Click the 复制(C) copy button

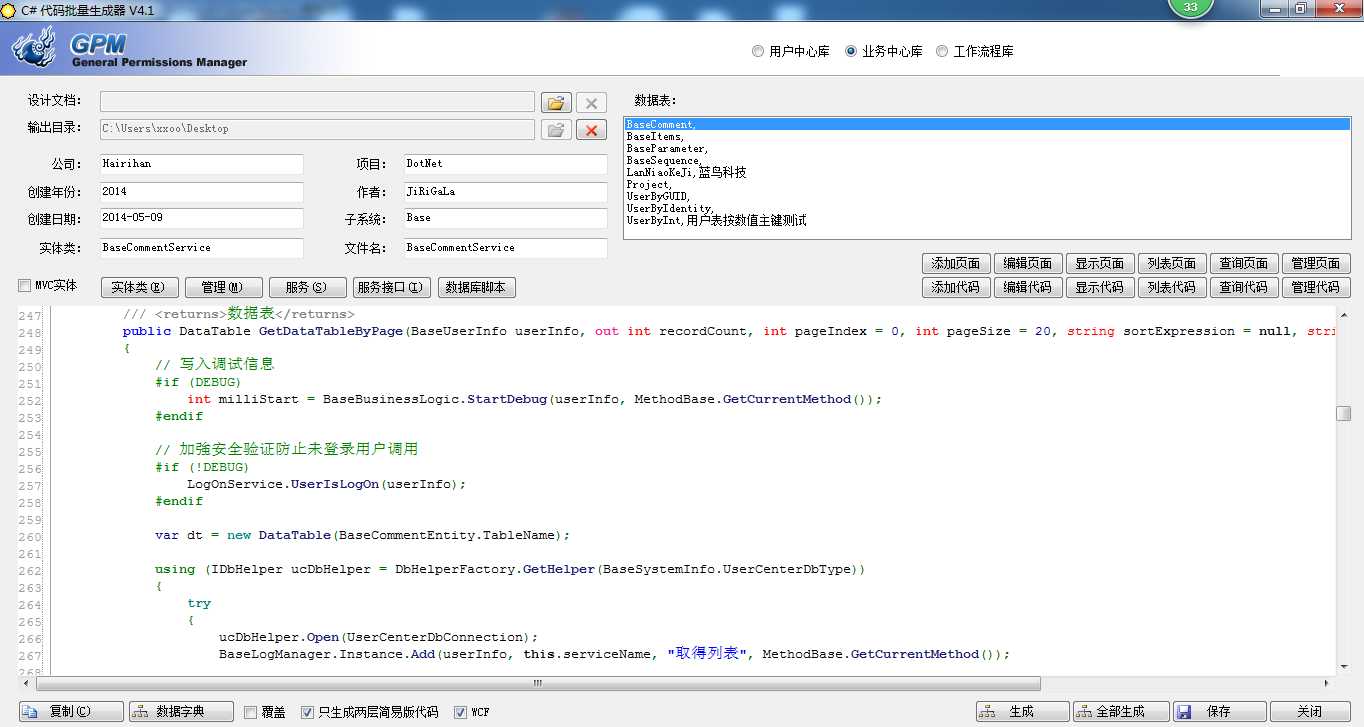71,712
